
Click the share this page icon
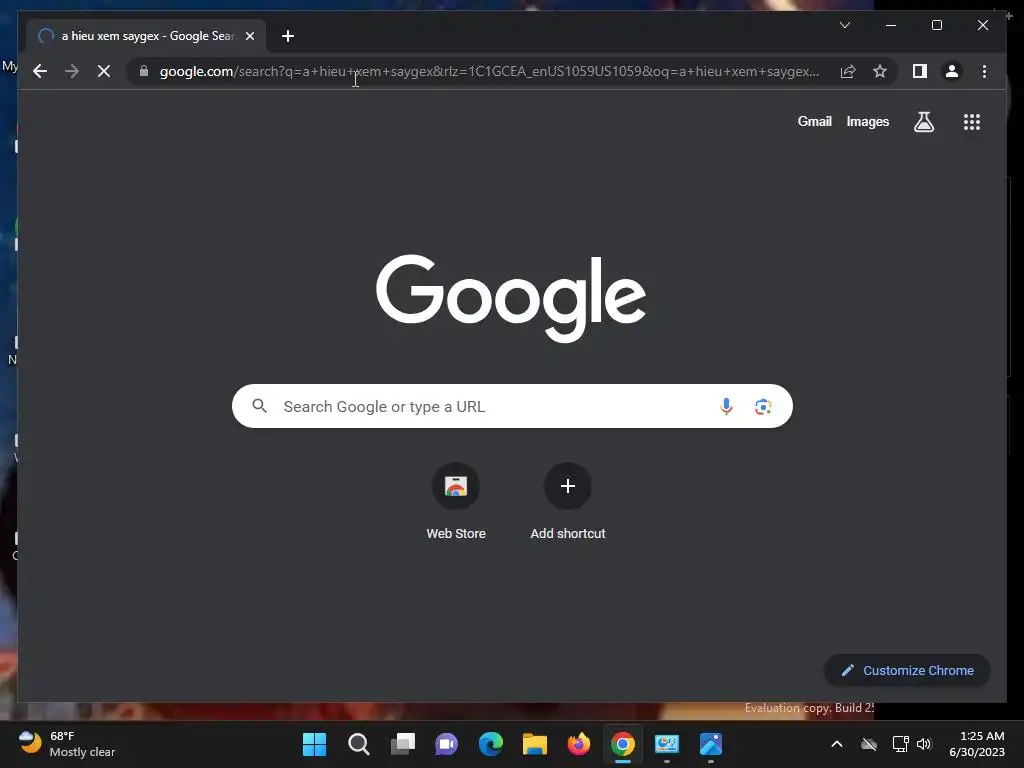pos(848,71)
